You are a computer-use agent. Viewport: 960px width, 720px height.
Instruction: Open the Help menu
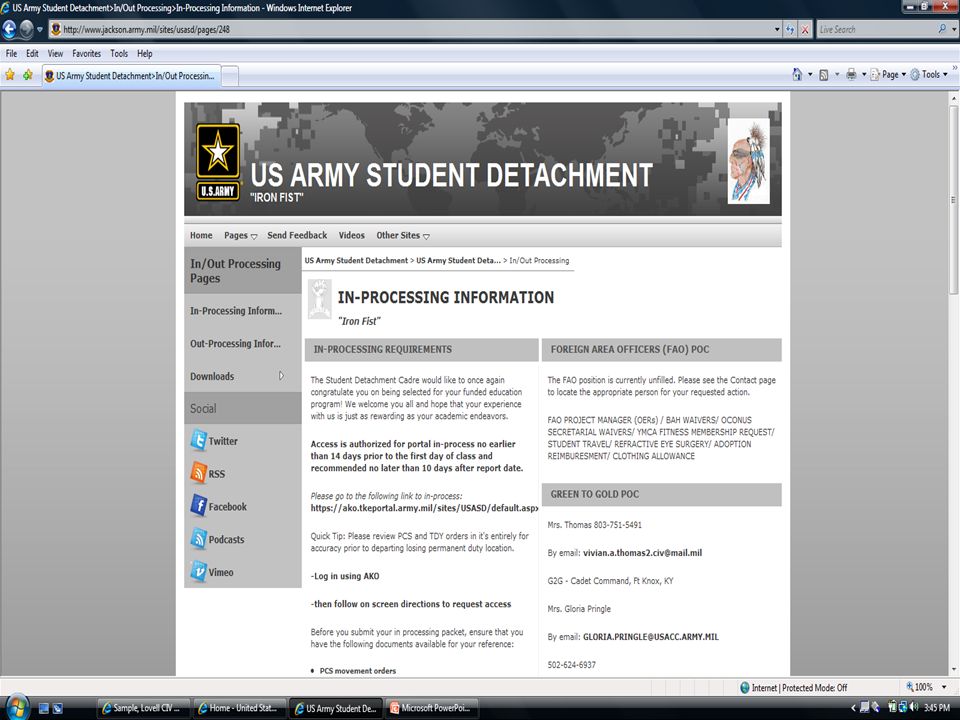coord(144,53)
